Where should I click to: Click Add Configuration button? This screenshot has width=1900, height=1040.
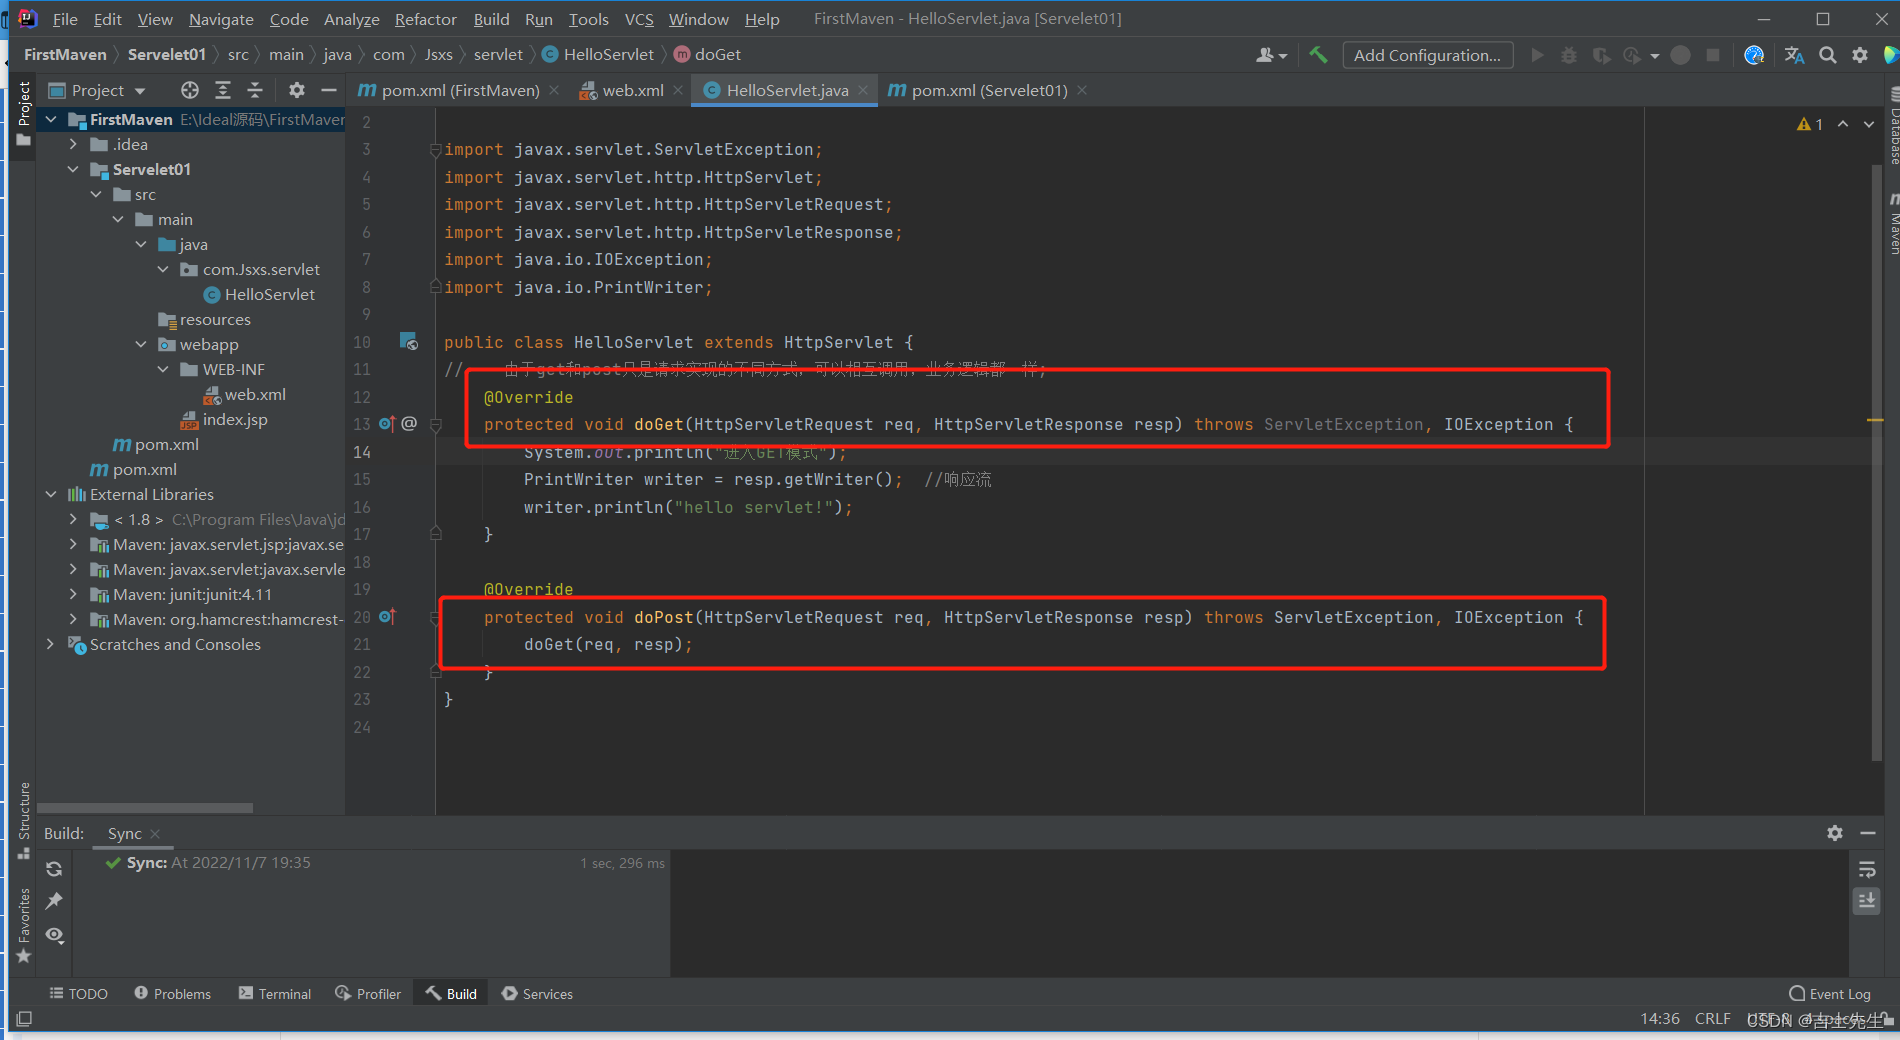point(1427,55)
